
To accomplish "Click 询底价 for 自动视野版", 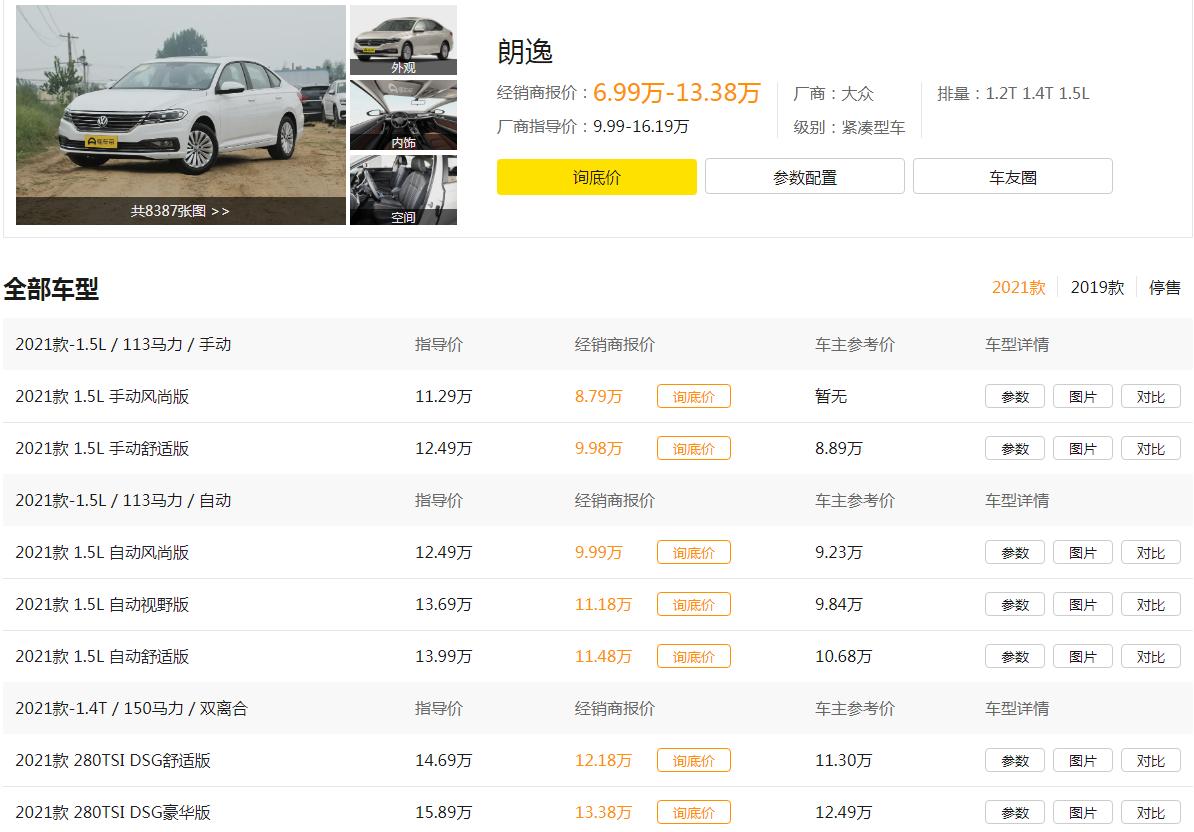I will coord(694,604).
